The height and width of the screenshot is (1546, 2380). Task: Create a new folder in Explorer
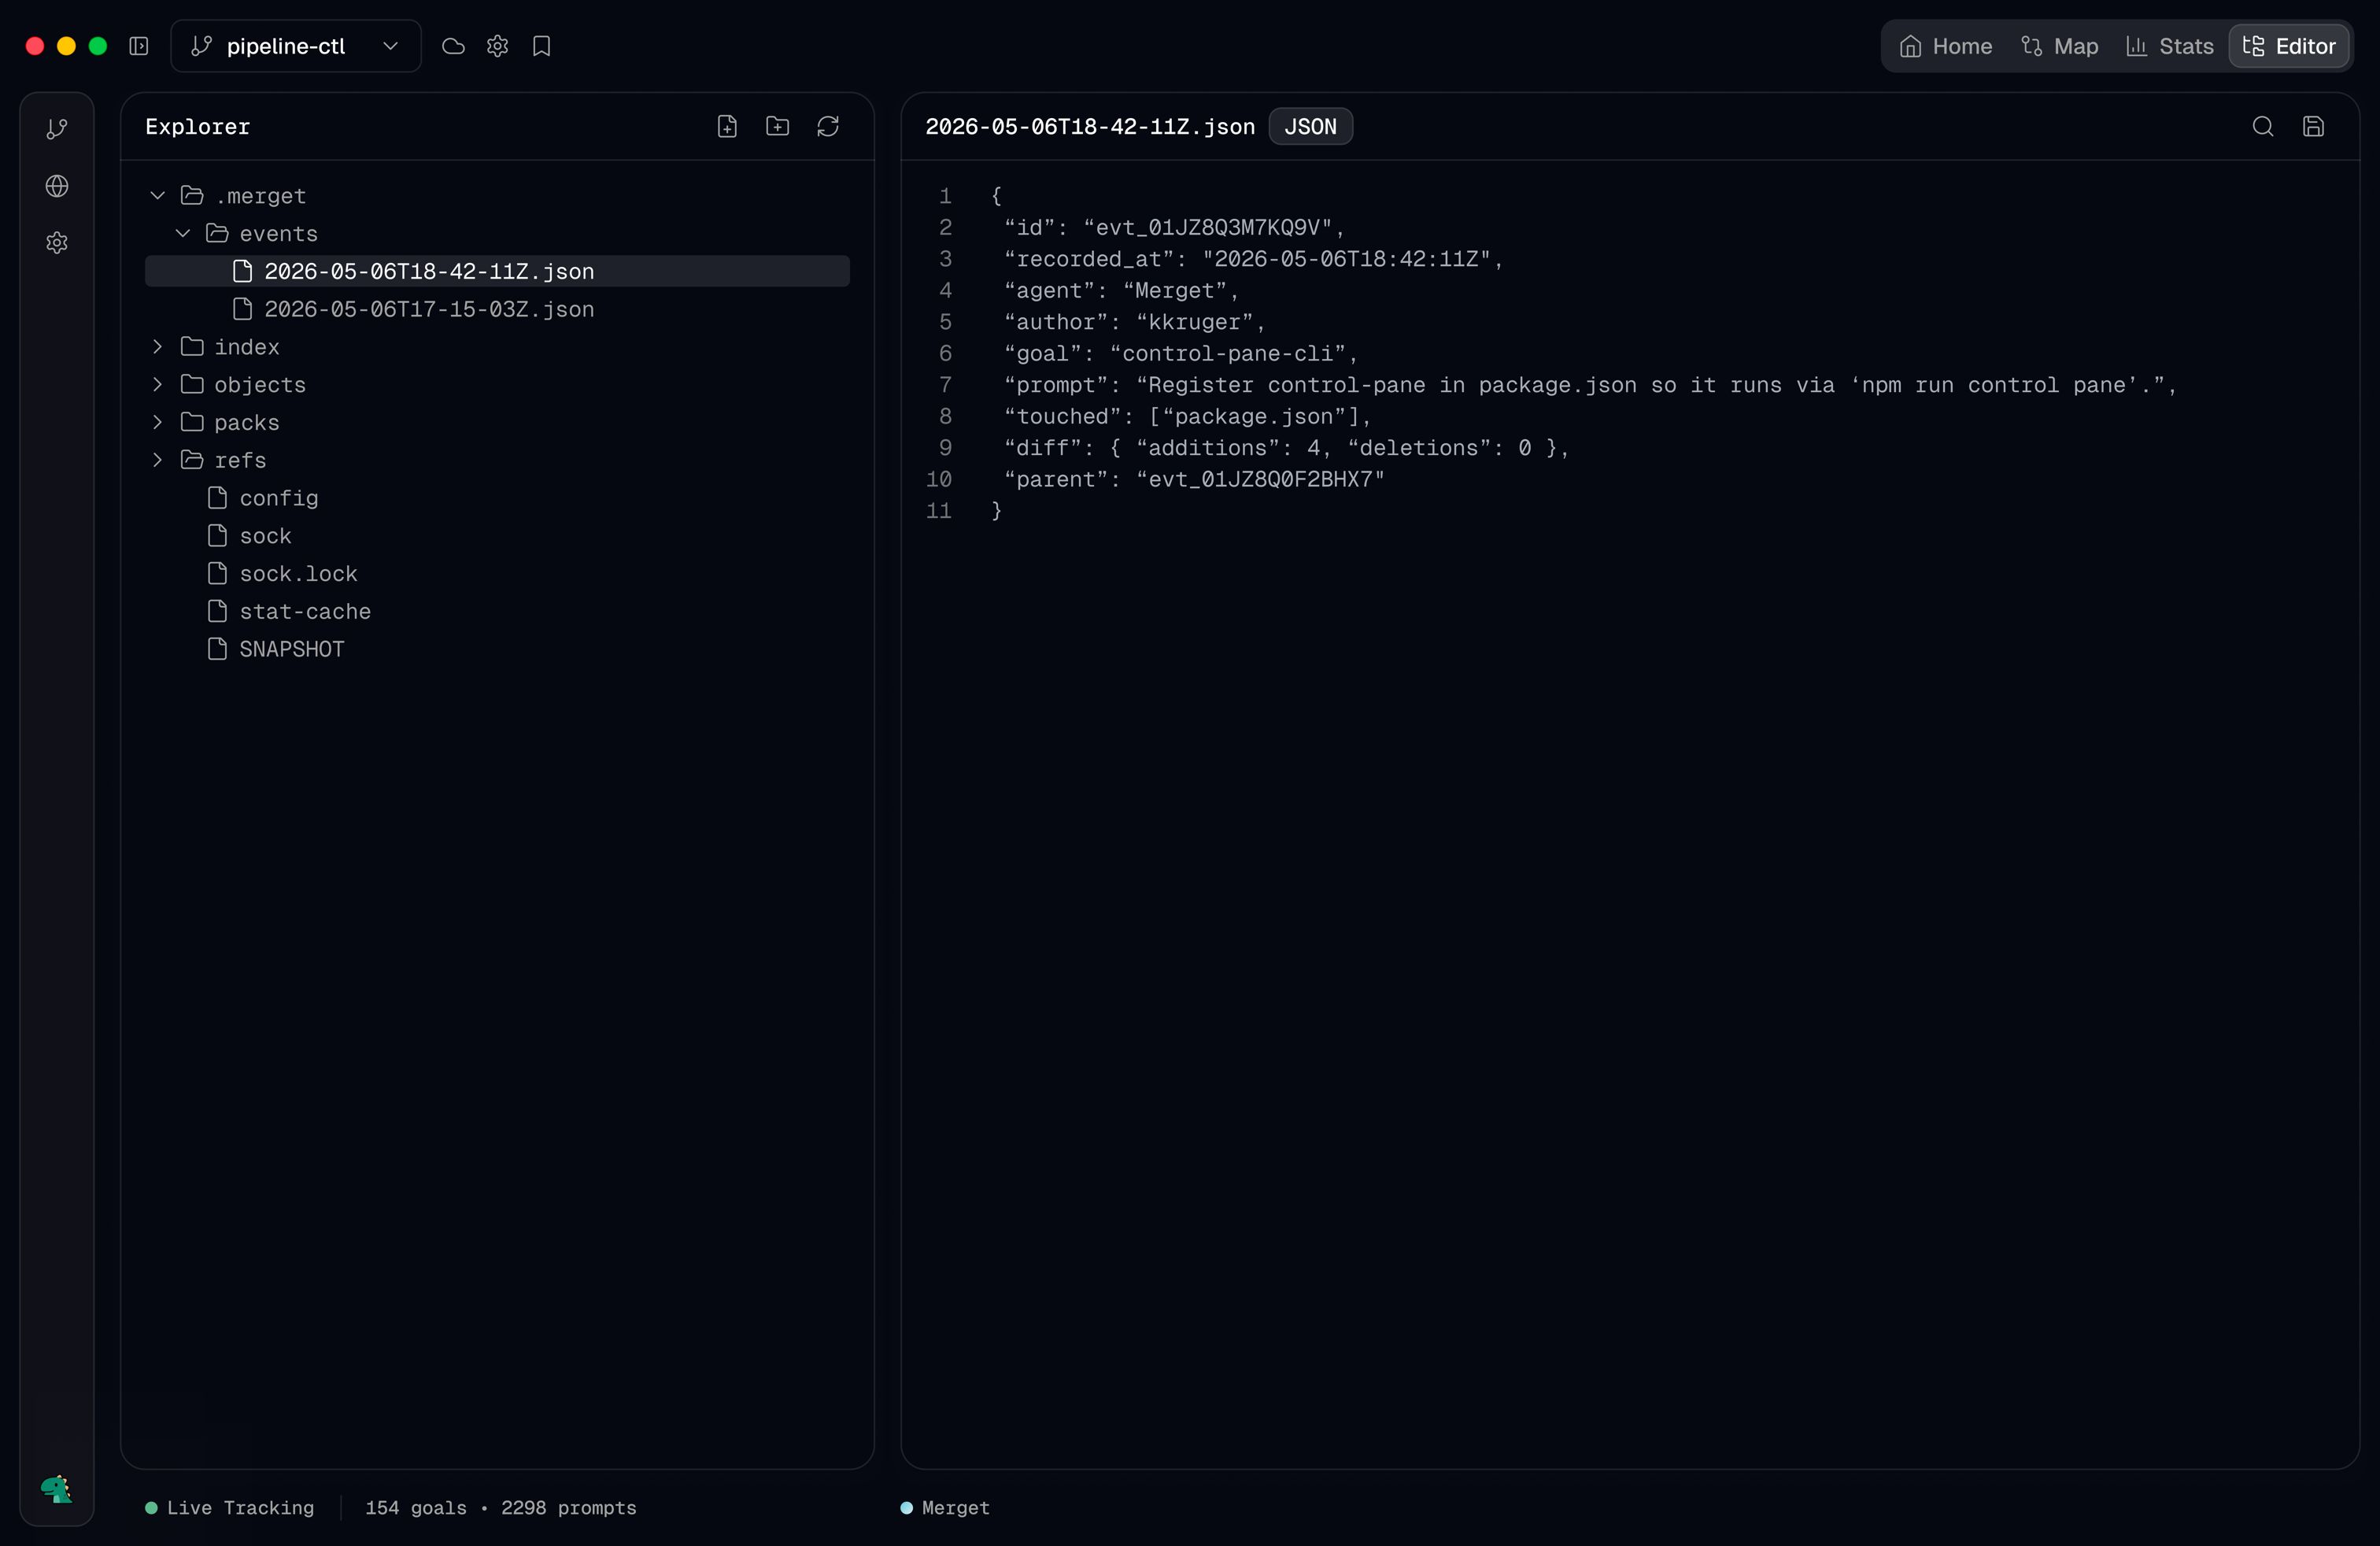click(777, 126)
